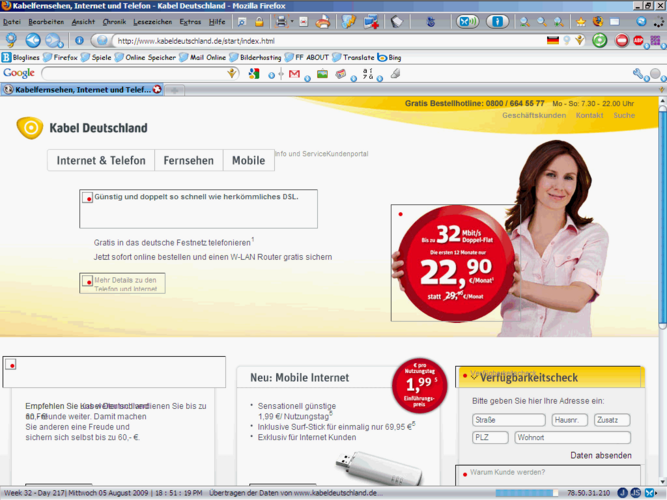Click in the Zusatz input field
The width and height of the screenshot is (667, 500).
(612, 420)
